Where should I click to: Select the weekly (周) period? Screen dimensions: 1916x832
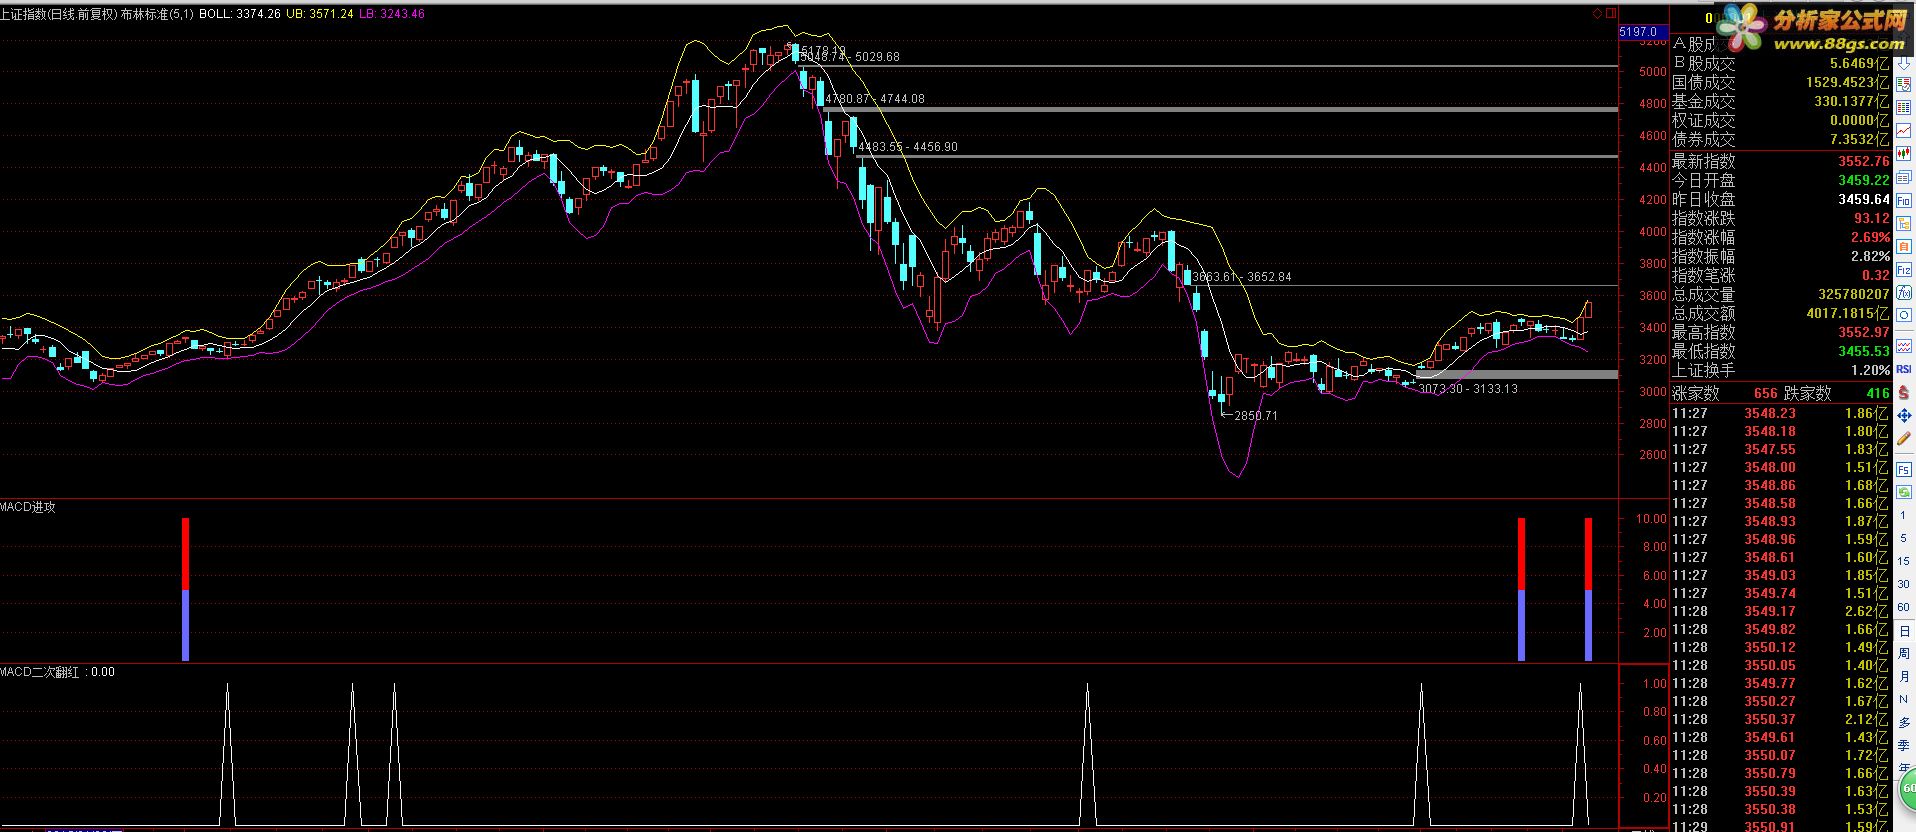1905,654
